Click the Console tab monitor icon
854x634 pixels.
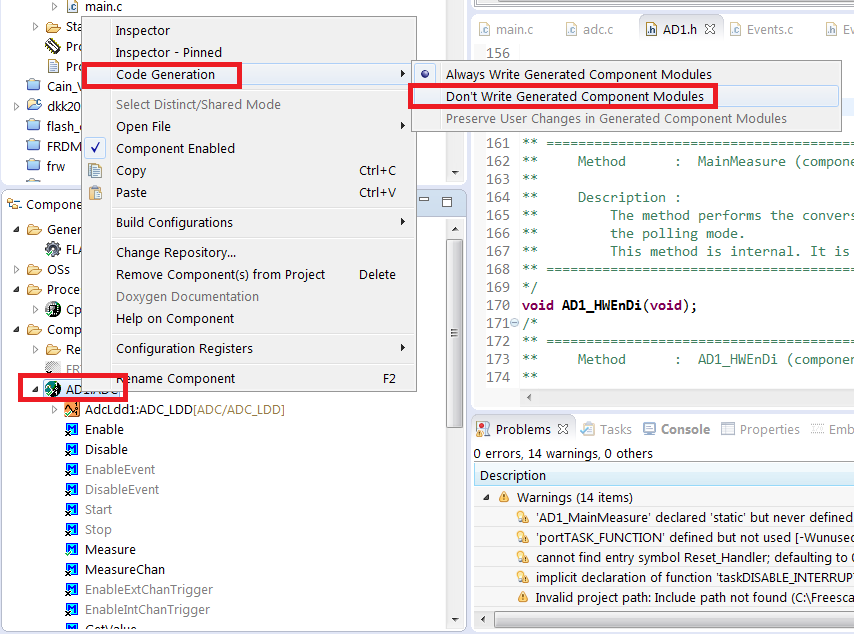coord(649,429)
